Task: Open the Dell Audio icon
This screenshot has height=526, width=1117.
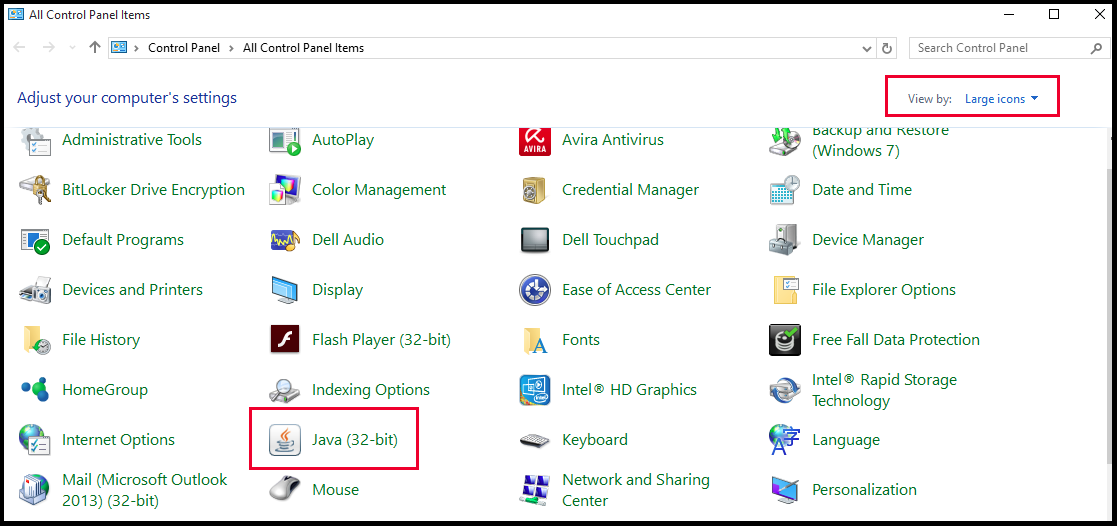Action: [x=285, y=240]
